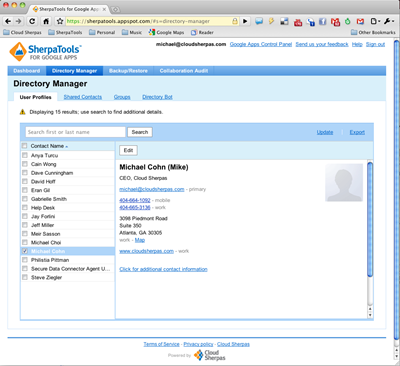Image resolution: width=400 pixels, height=366 pixels.
Task: Select the User Profiles sub-tab
Action: point(35,97)
